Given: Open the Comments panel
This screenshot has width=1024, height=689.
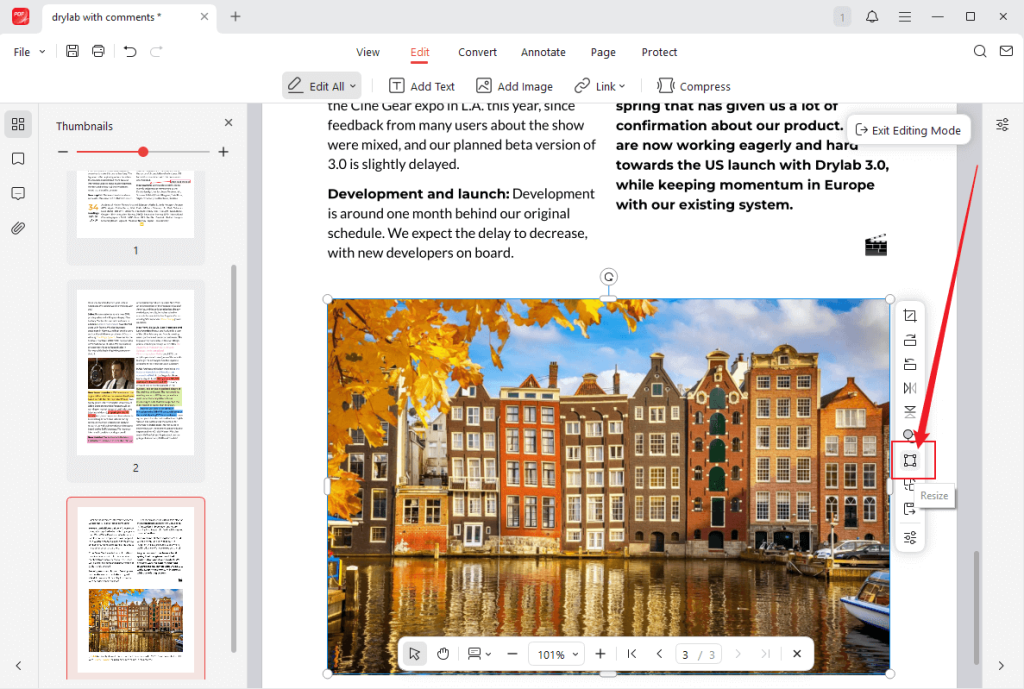Looking at the screenshot, I should pyautogui.click(x=18, y=193).
